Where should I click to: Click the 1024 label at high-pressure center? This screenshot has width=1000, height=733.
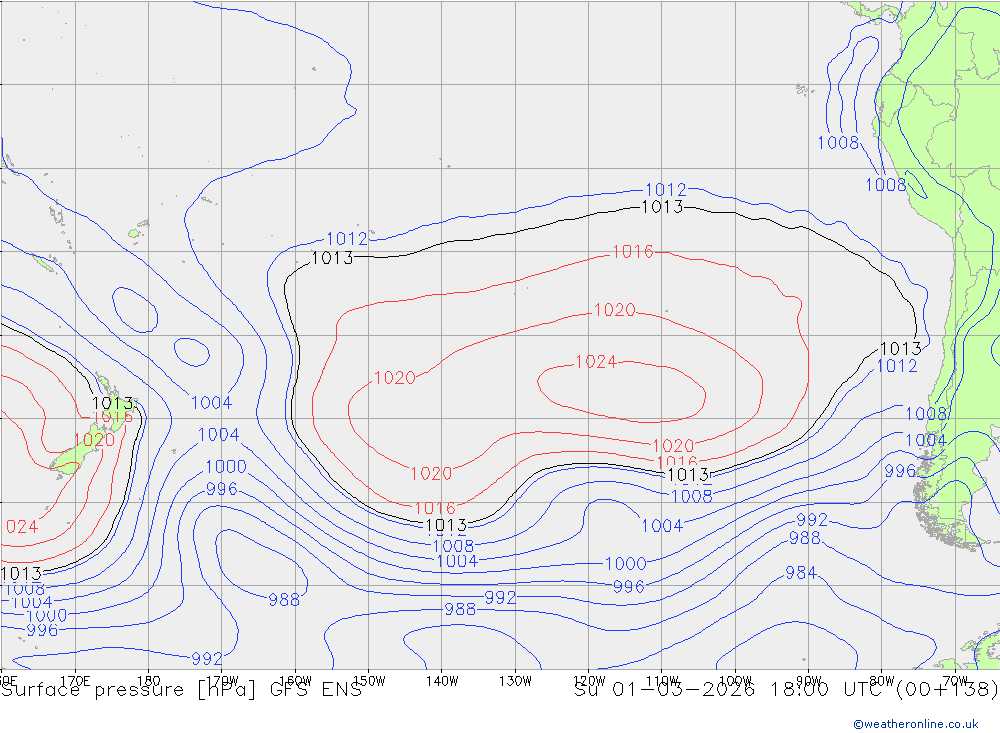pos(596,362)
